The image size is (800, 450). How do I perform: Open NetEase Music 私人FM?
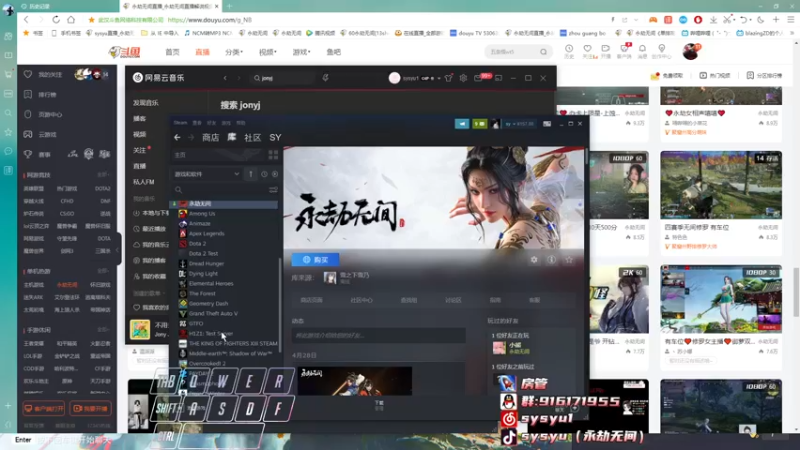click(144, 182)
